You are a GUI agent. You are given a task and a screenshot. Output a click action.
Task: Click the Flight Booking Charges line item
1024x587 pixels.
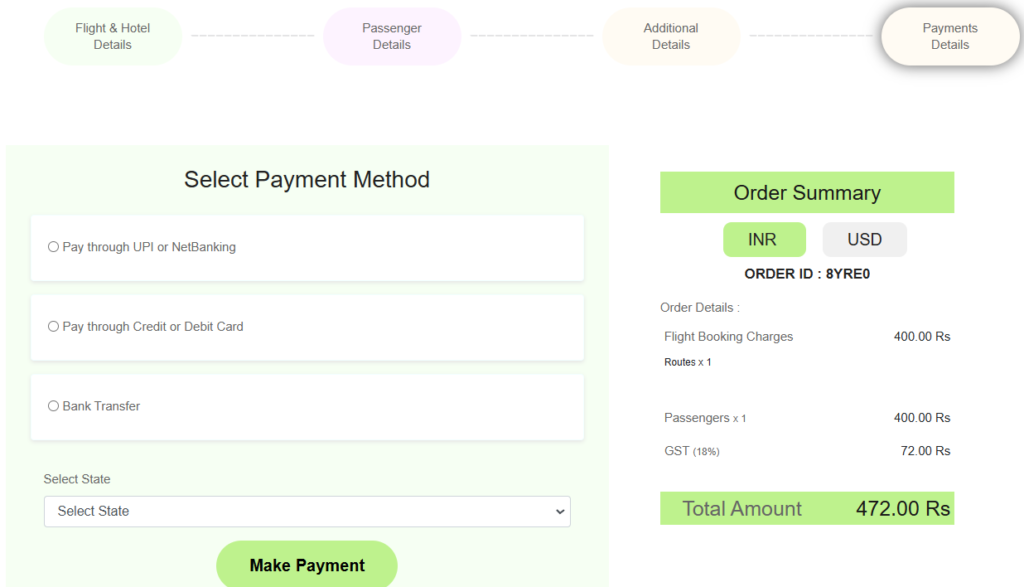[x=728, y=336]
